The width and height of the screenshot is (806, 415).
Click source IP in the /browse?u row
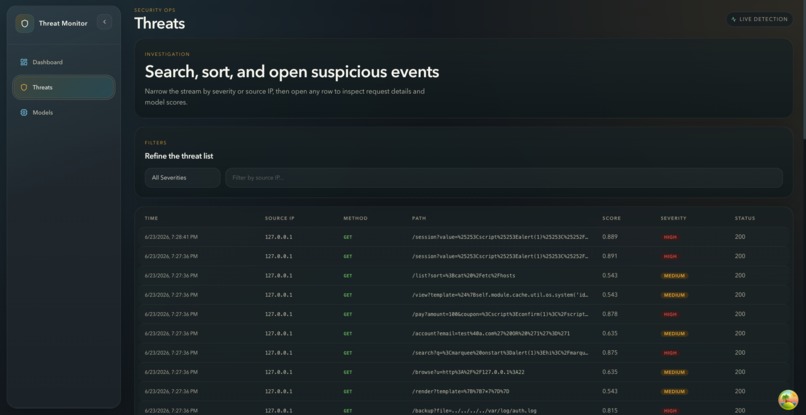279,372
